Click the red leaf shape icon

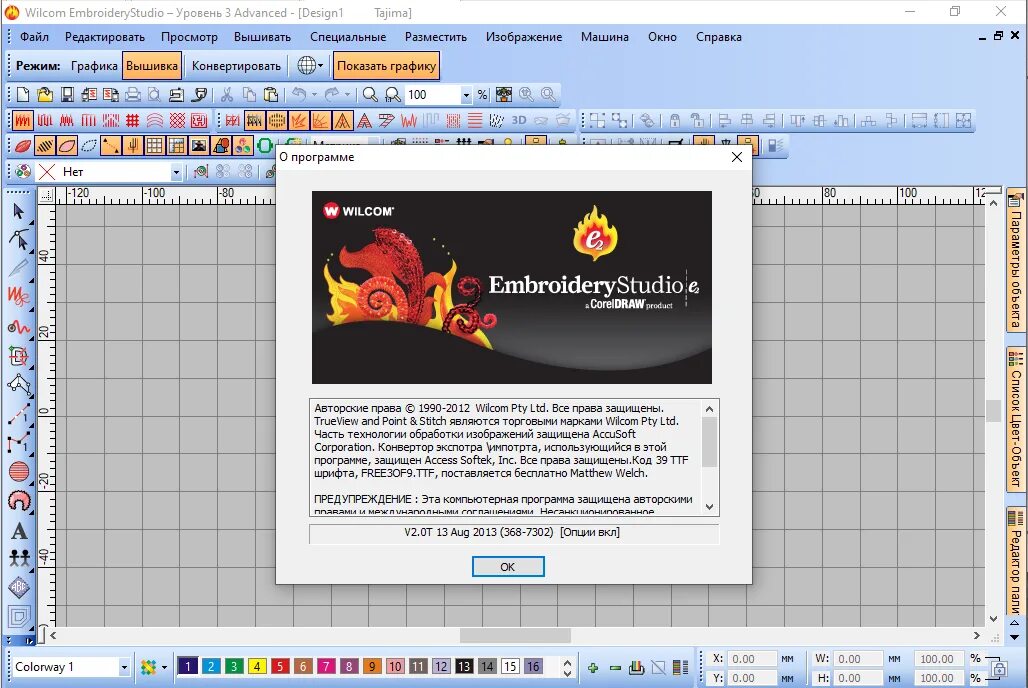coord(23,146)
